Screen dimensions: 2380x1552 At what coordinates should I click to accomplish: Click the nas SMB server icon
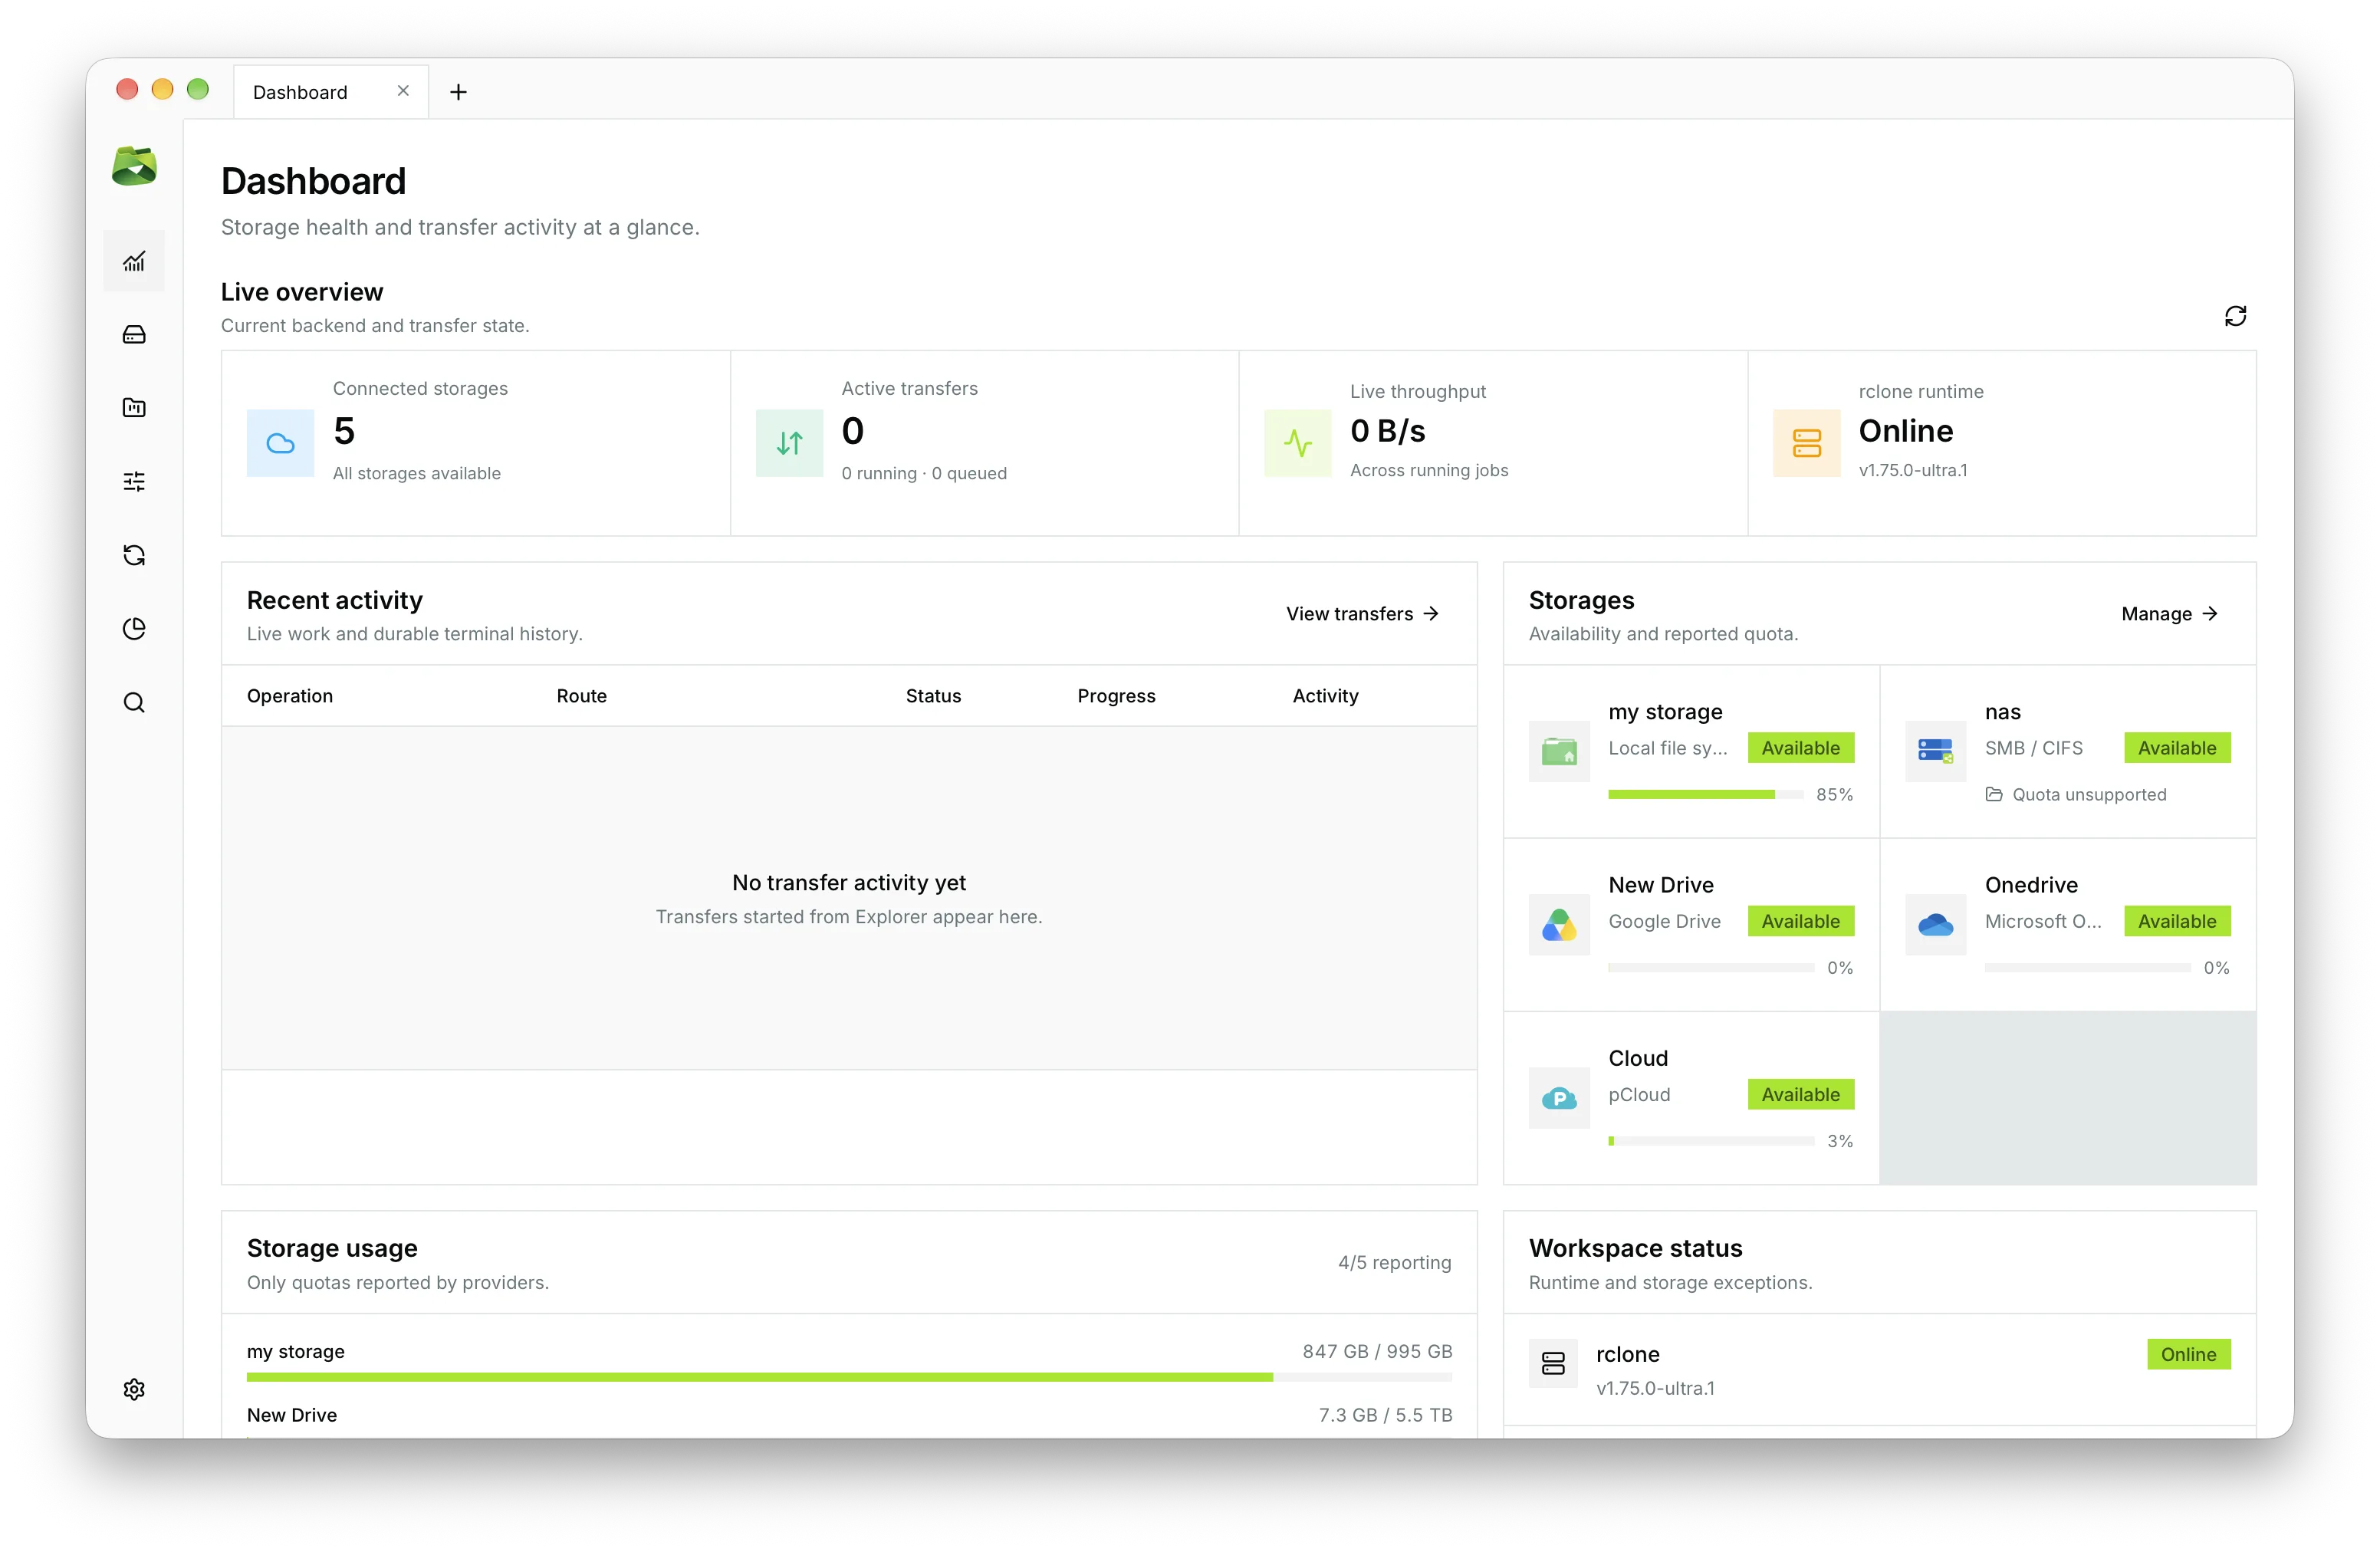(1935, 751)
